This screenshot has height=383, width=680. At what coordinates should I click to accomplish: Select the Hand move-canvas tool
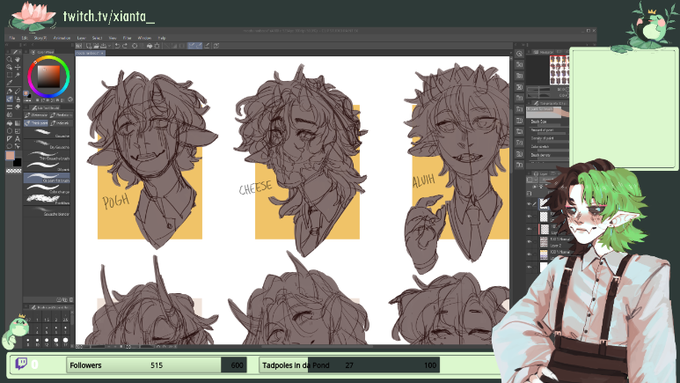pyautogui.click(x=17, y=59)
